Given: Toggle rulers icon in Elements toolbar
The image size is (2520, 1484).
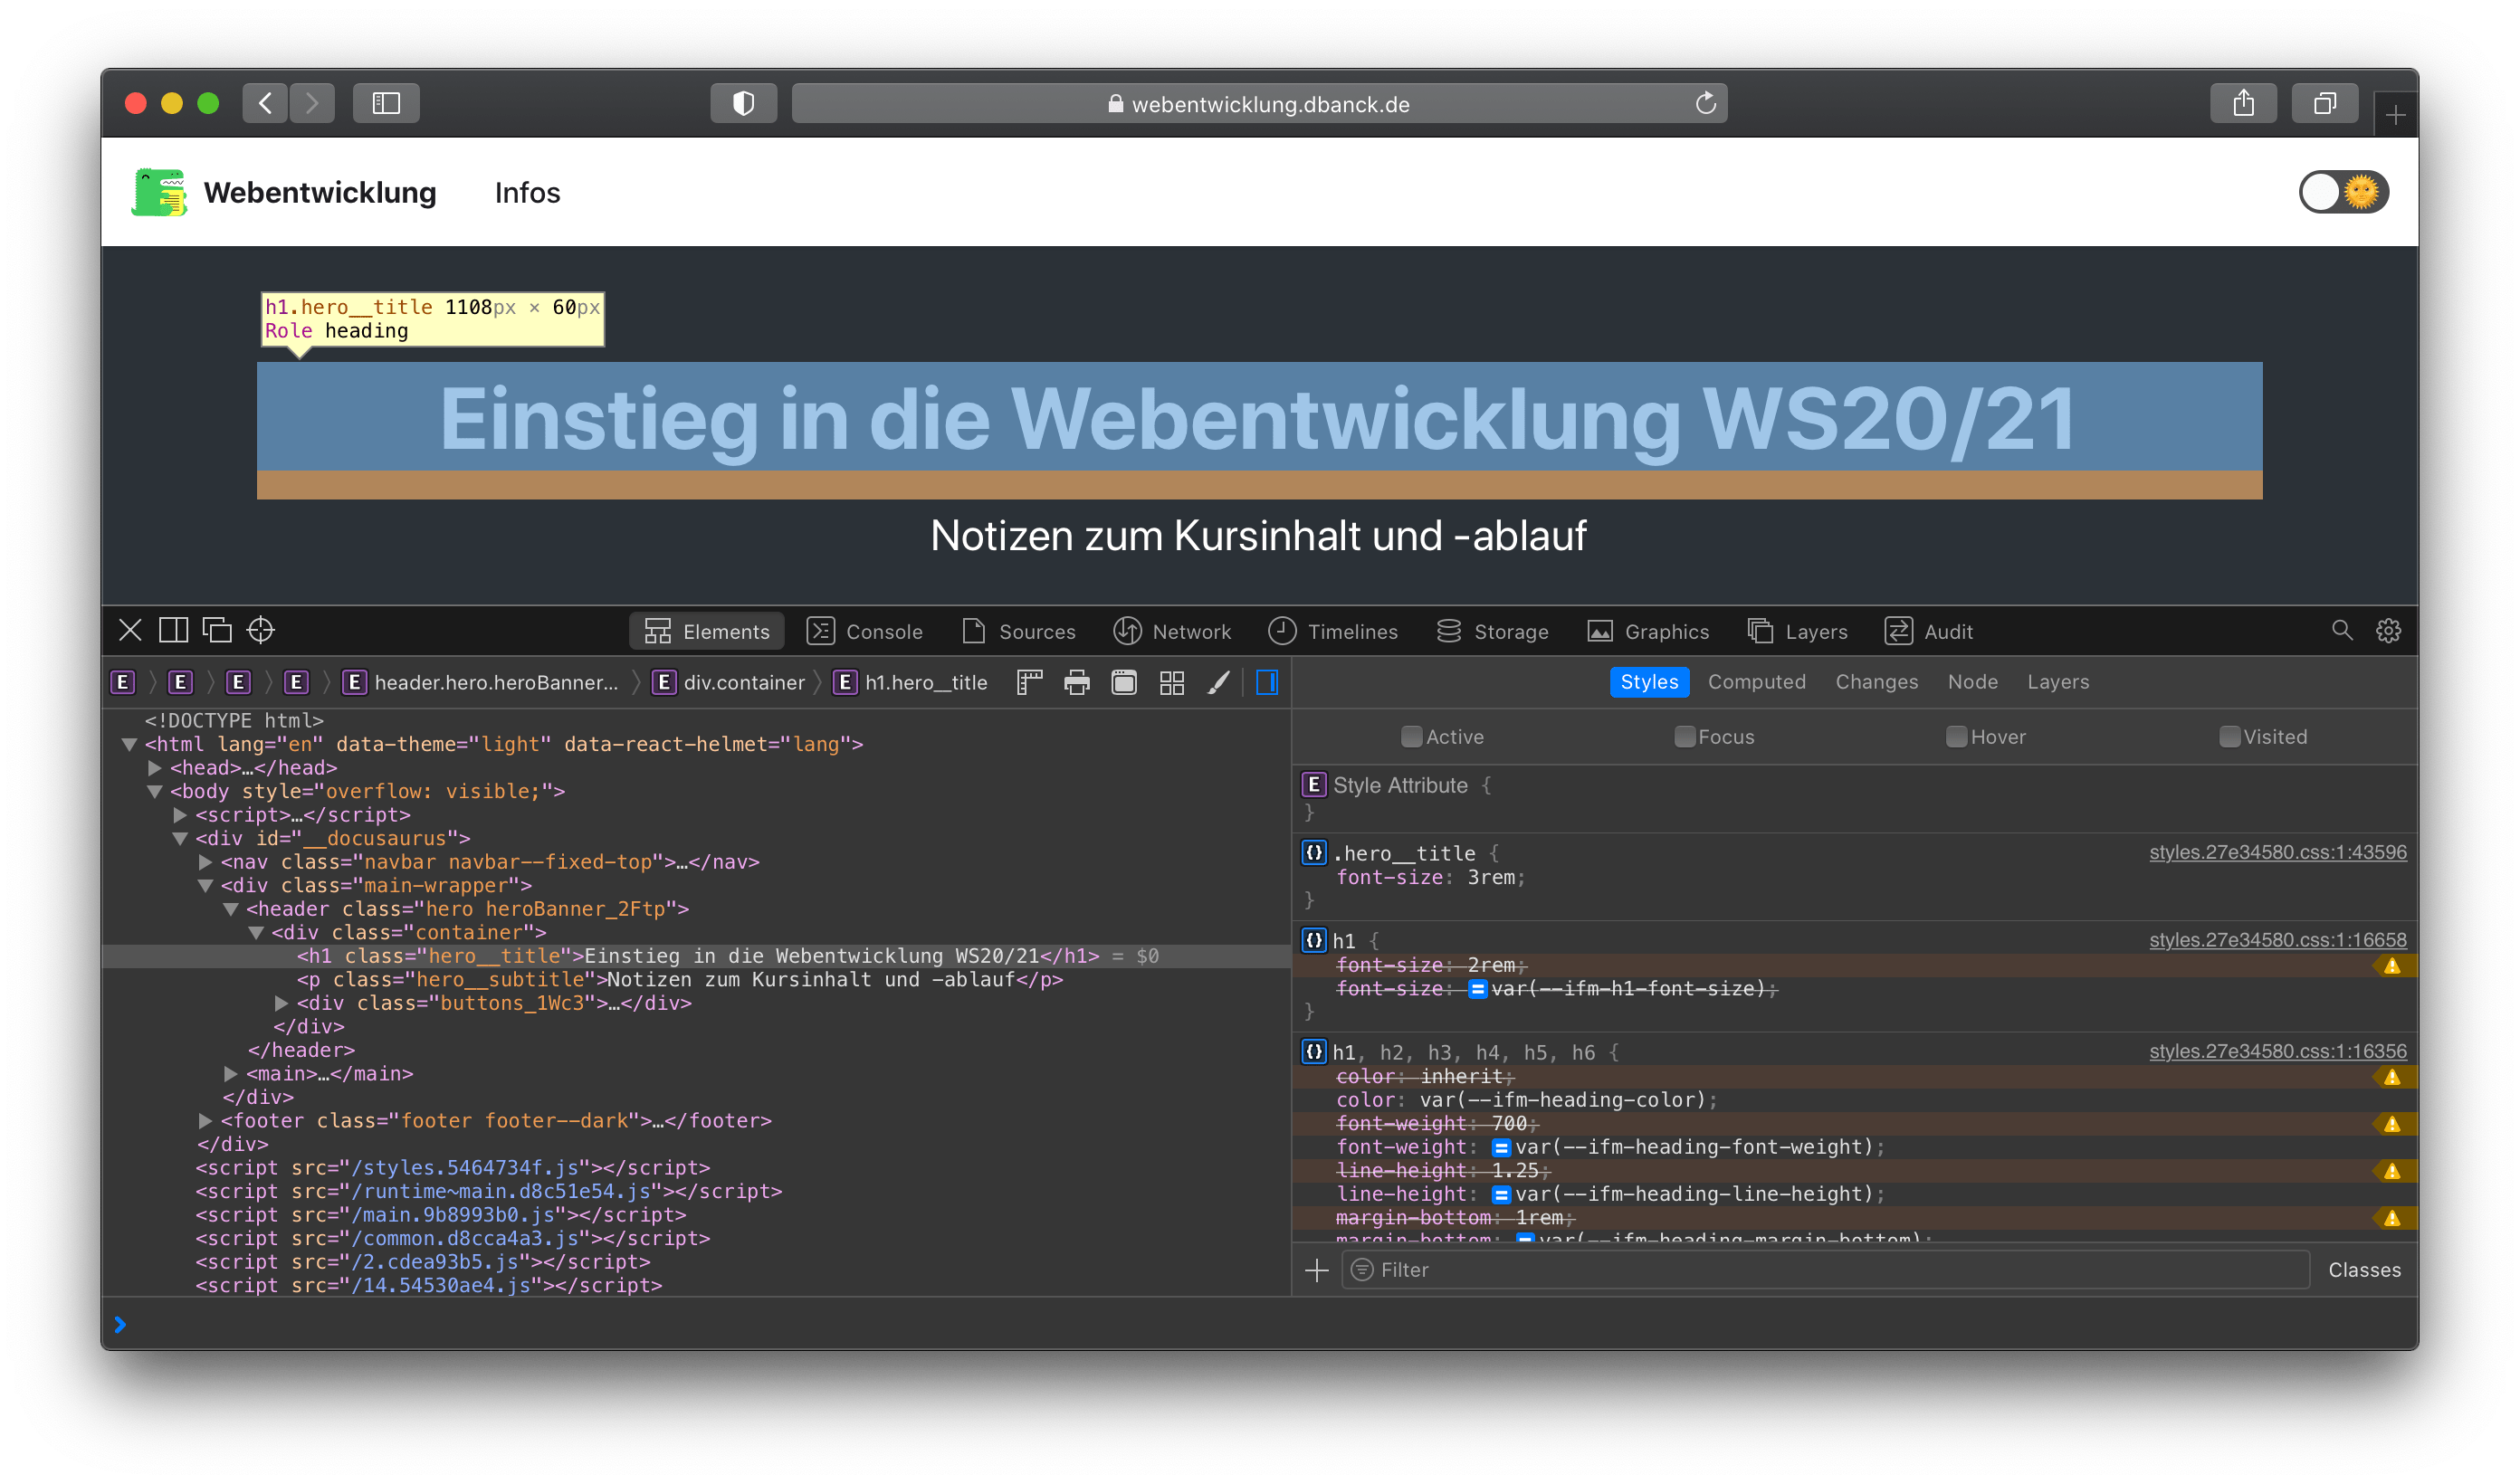Looking at the screenshot, I should pos(1029,683).
